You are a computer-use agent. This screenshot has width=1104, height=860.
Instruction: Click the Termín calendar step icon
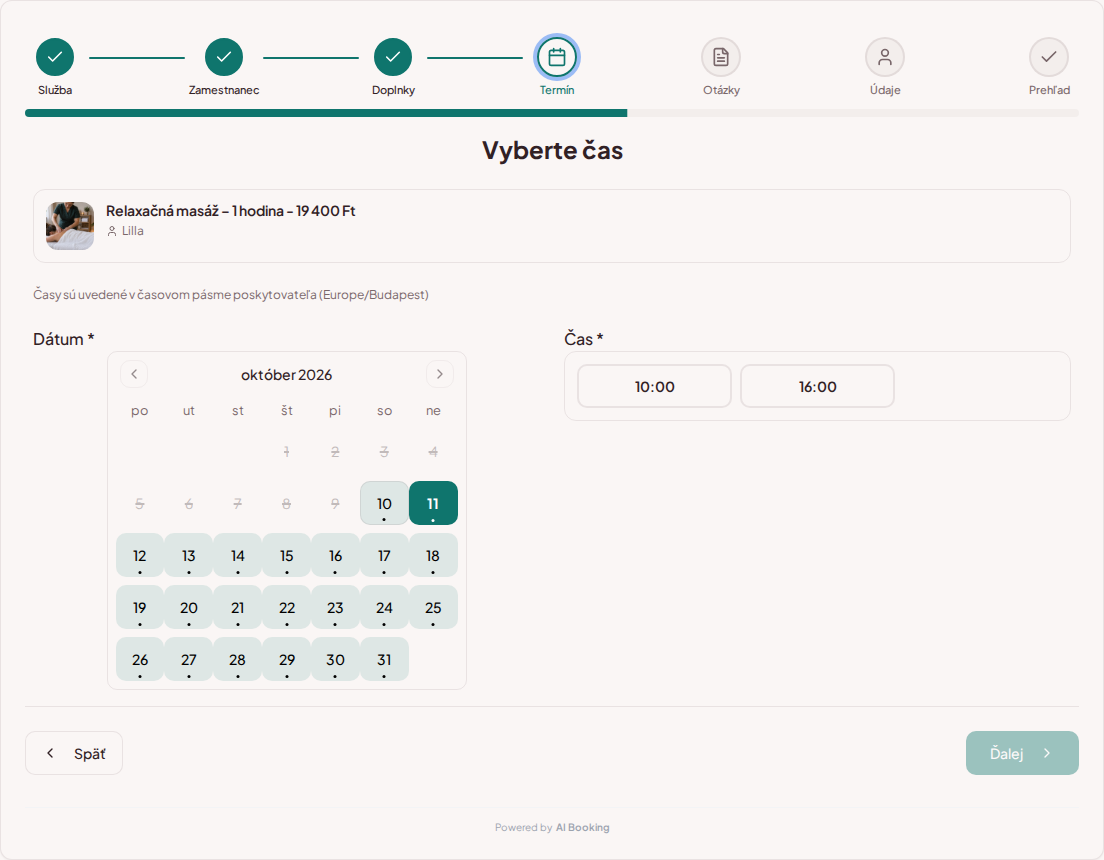(x=557, y=57)
